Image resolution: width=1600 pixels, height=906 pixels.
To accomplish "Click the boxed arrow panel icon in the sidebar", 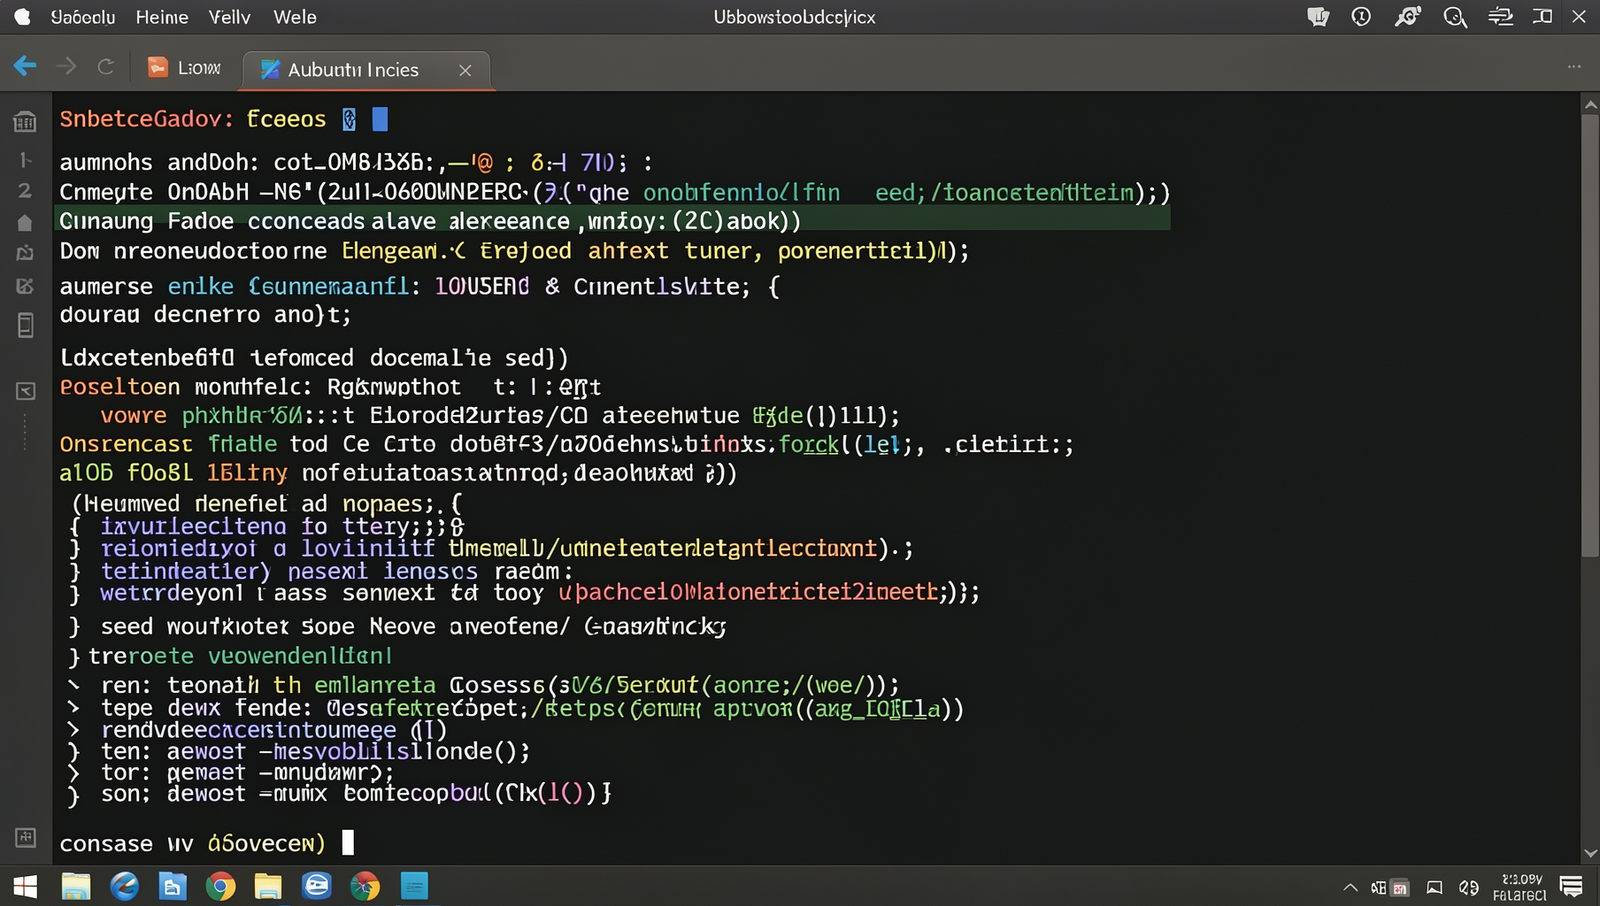I will click(x=25, y=391).
